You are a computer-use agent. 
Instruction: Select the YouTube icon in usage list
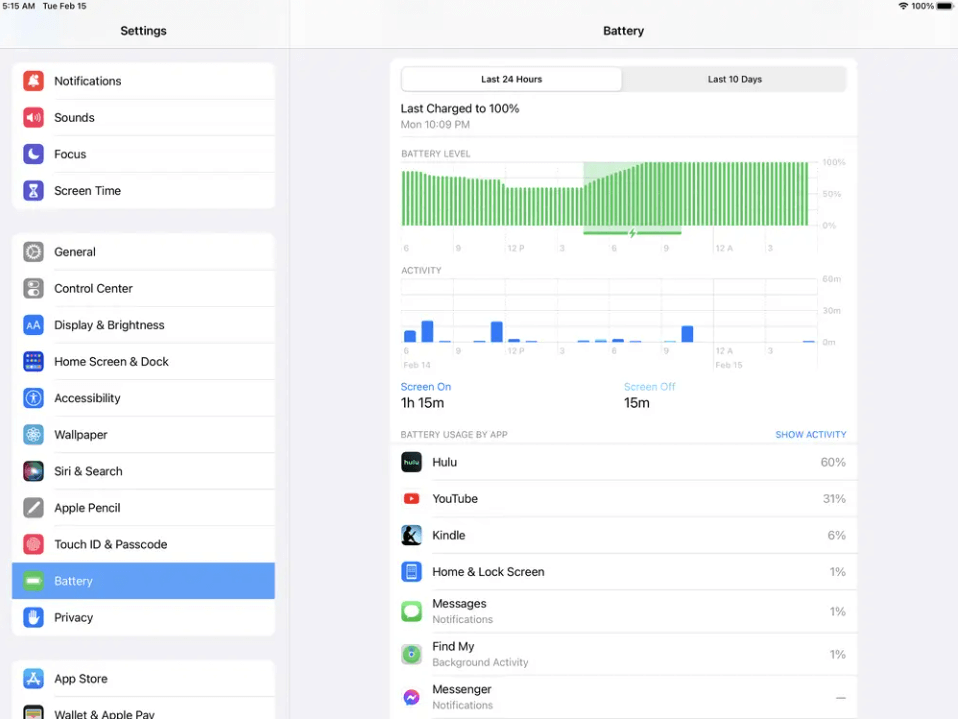pos(411,498)
